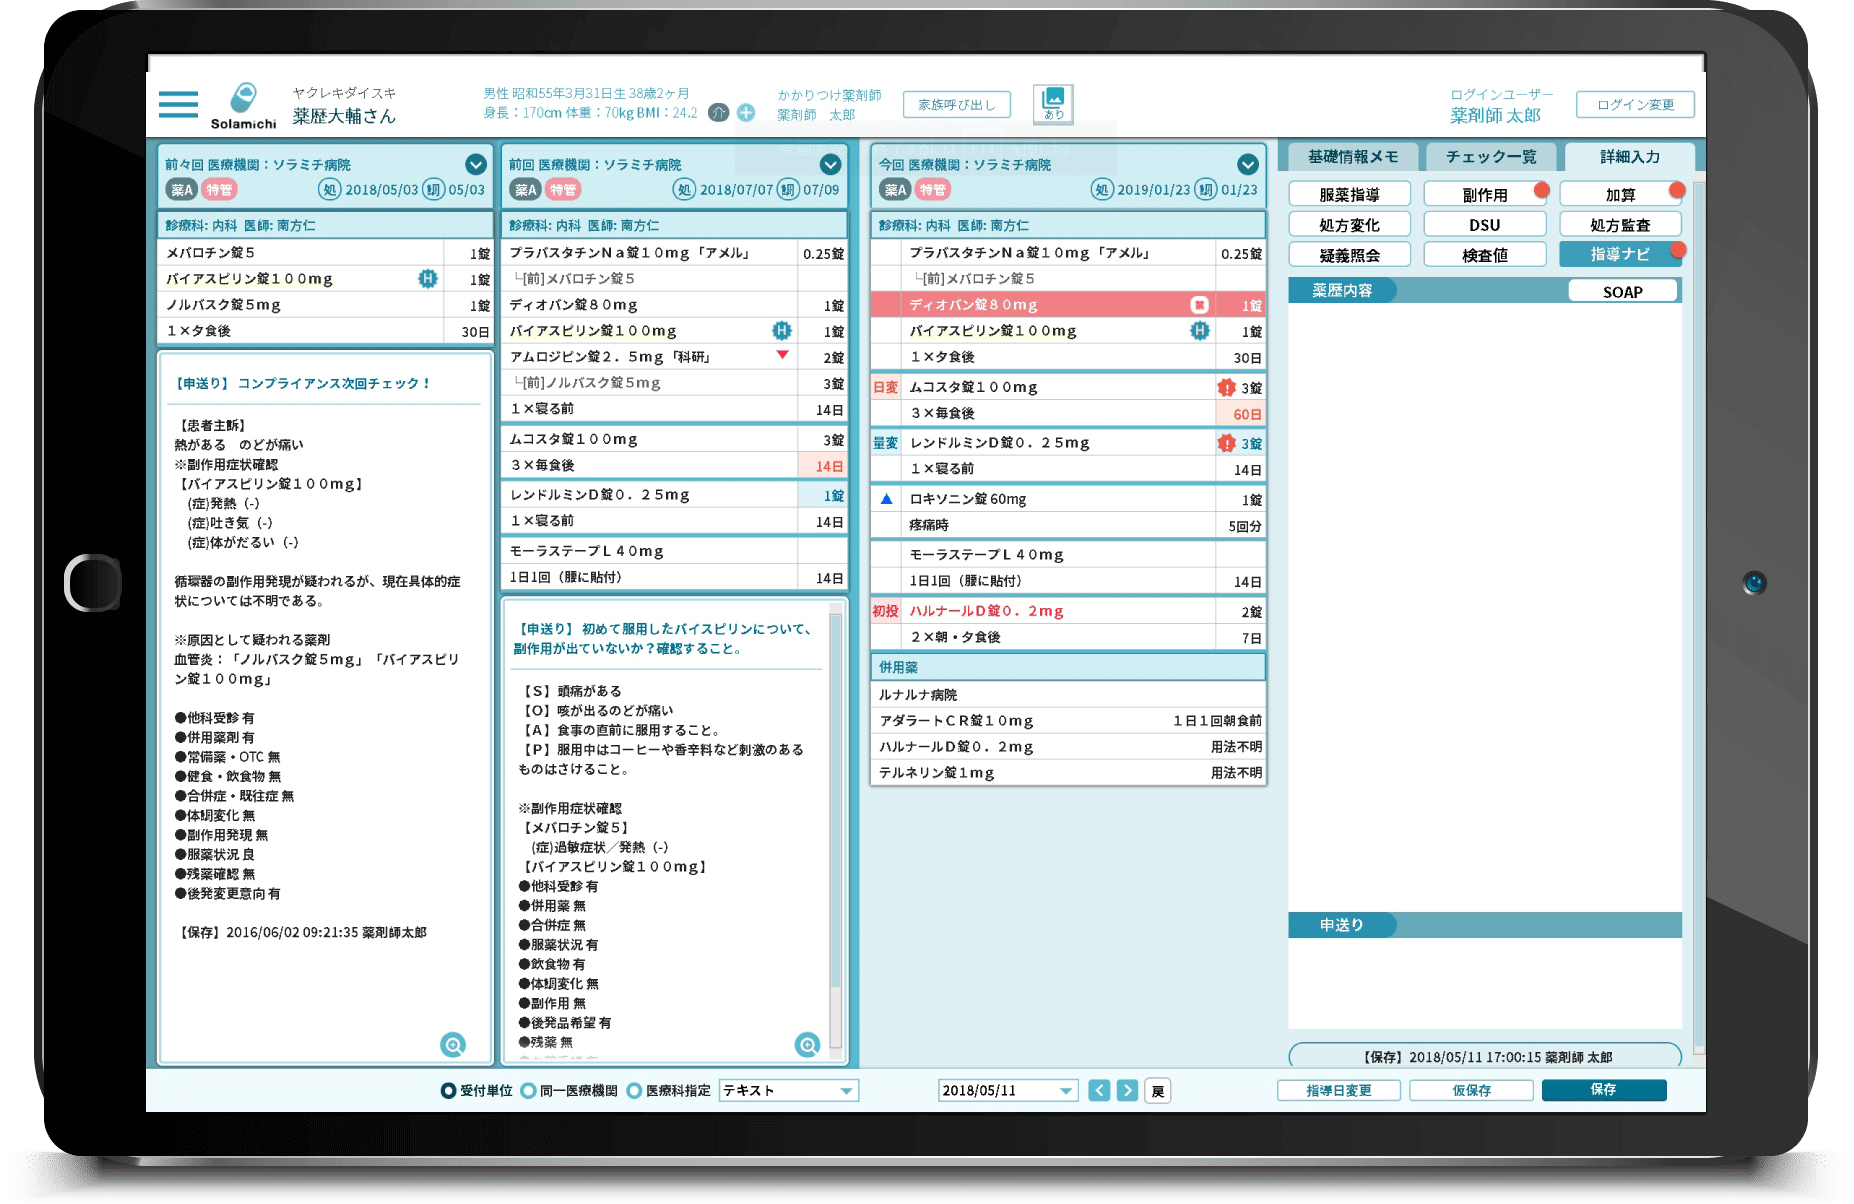This screenshot has height=1204, width=1854.
Task: Click the image gallery icon labeled あり
Action: point(1053,103)
